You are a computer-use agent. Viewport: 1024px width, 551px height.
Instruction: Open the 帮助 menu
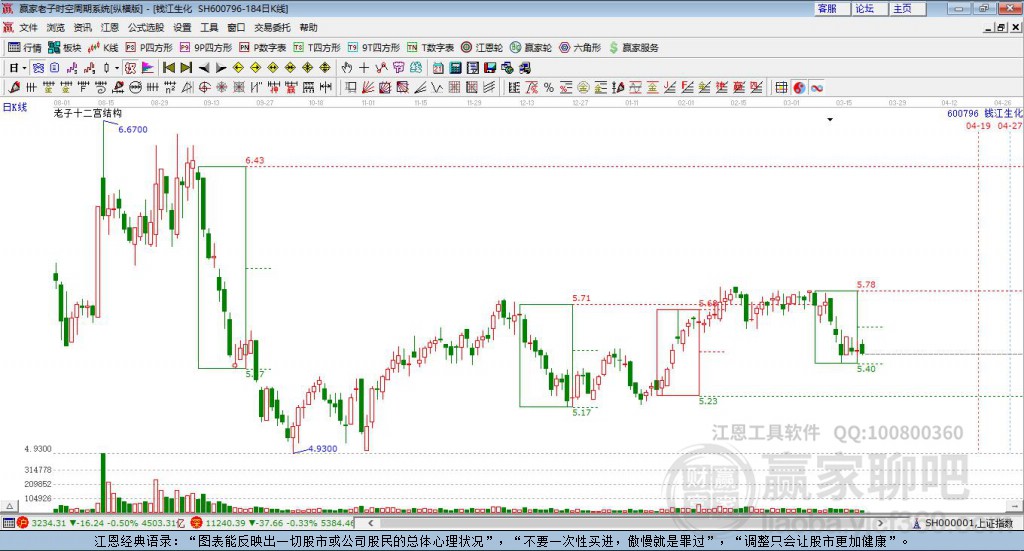[308, 27]
